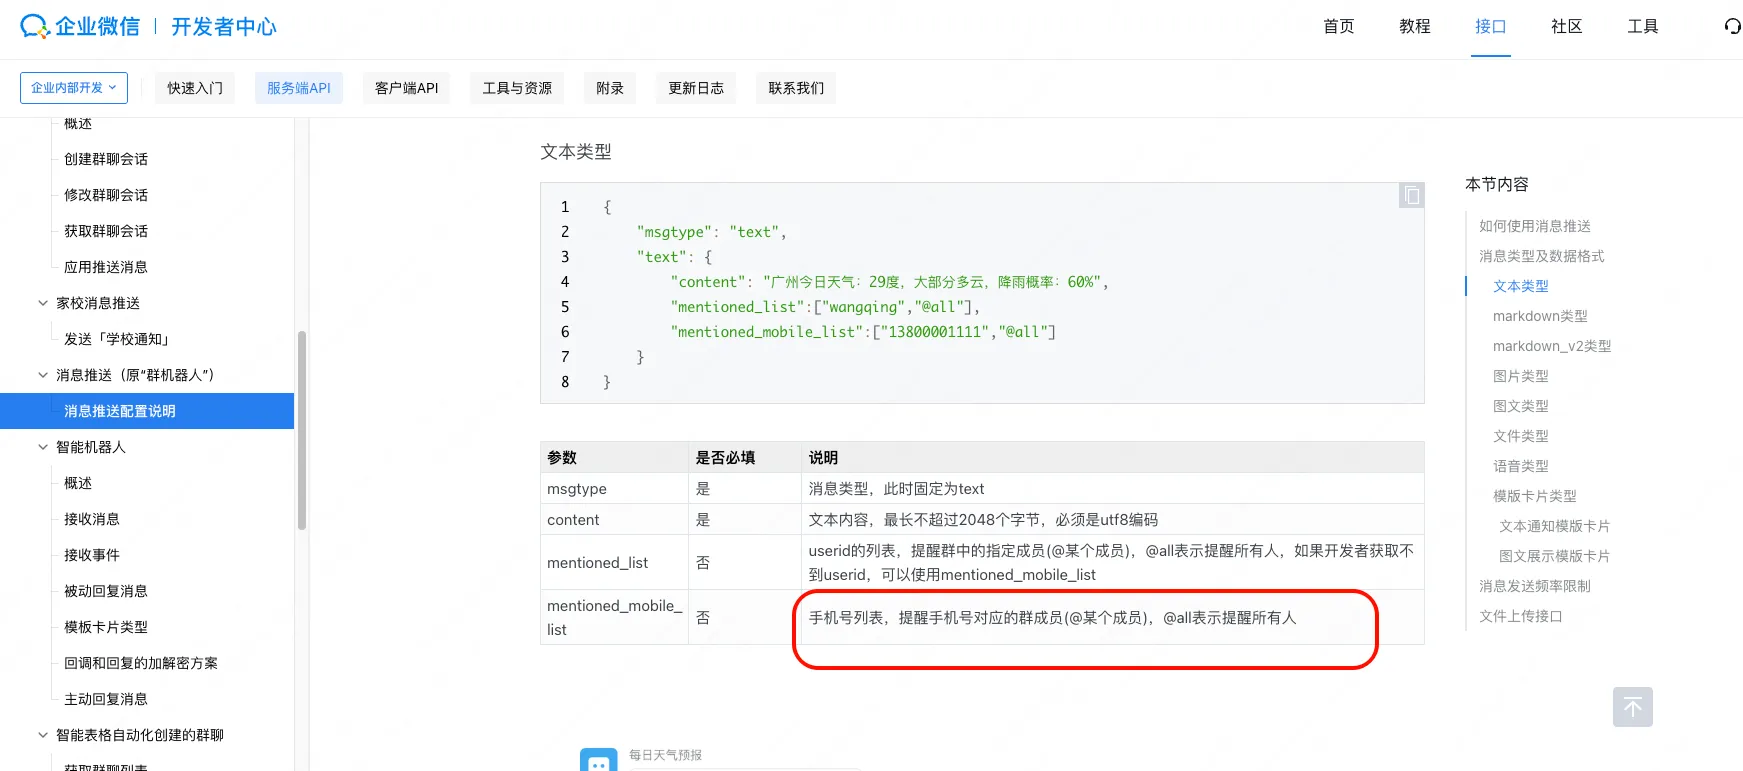Jump to 语音类型 section
The width and height of the screenshot is (1743, 771).
pos(1521,466)
